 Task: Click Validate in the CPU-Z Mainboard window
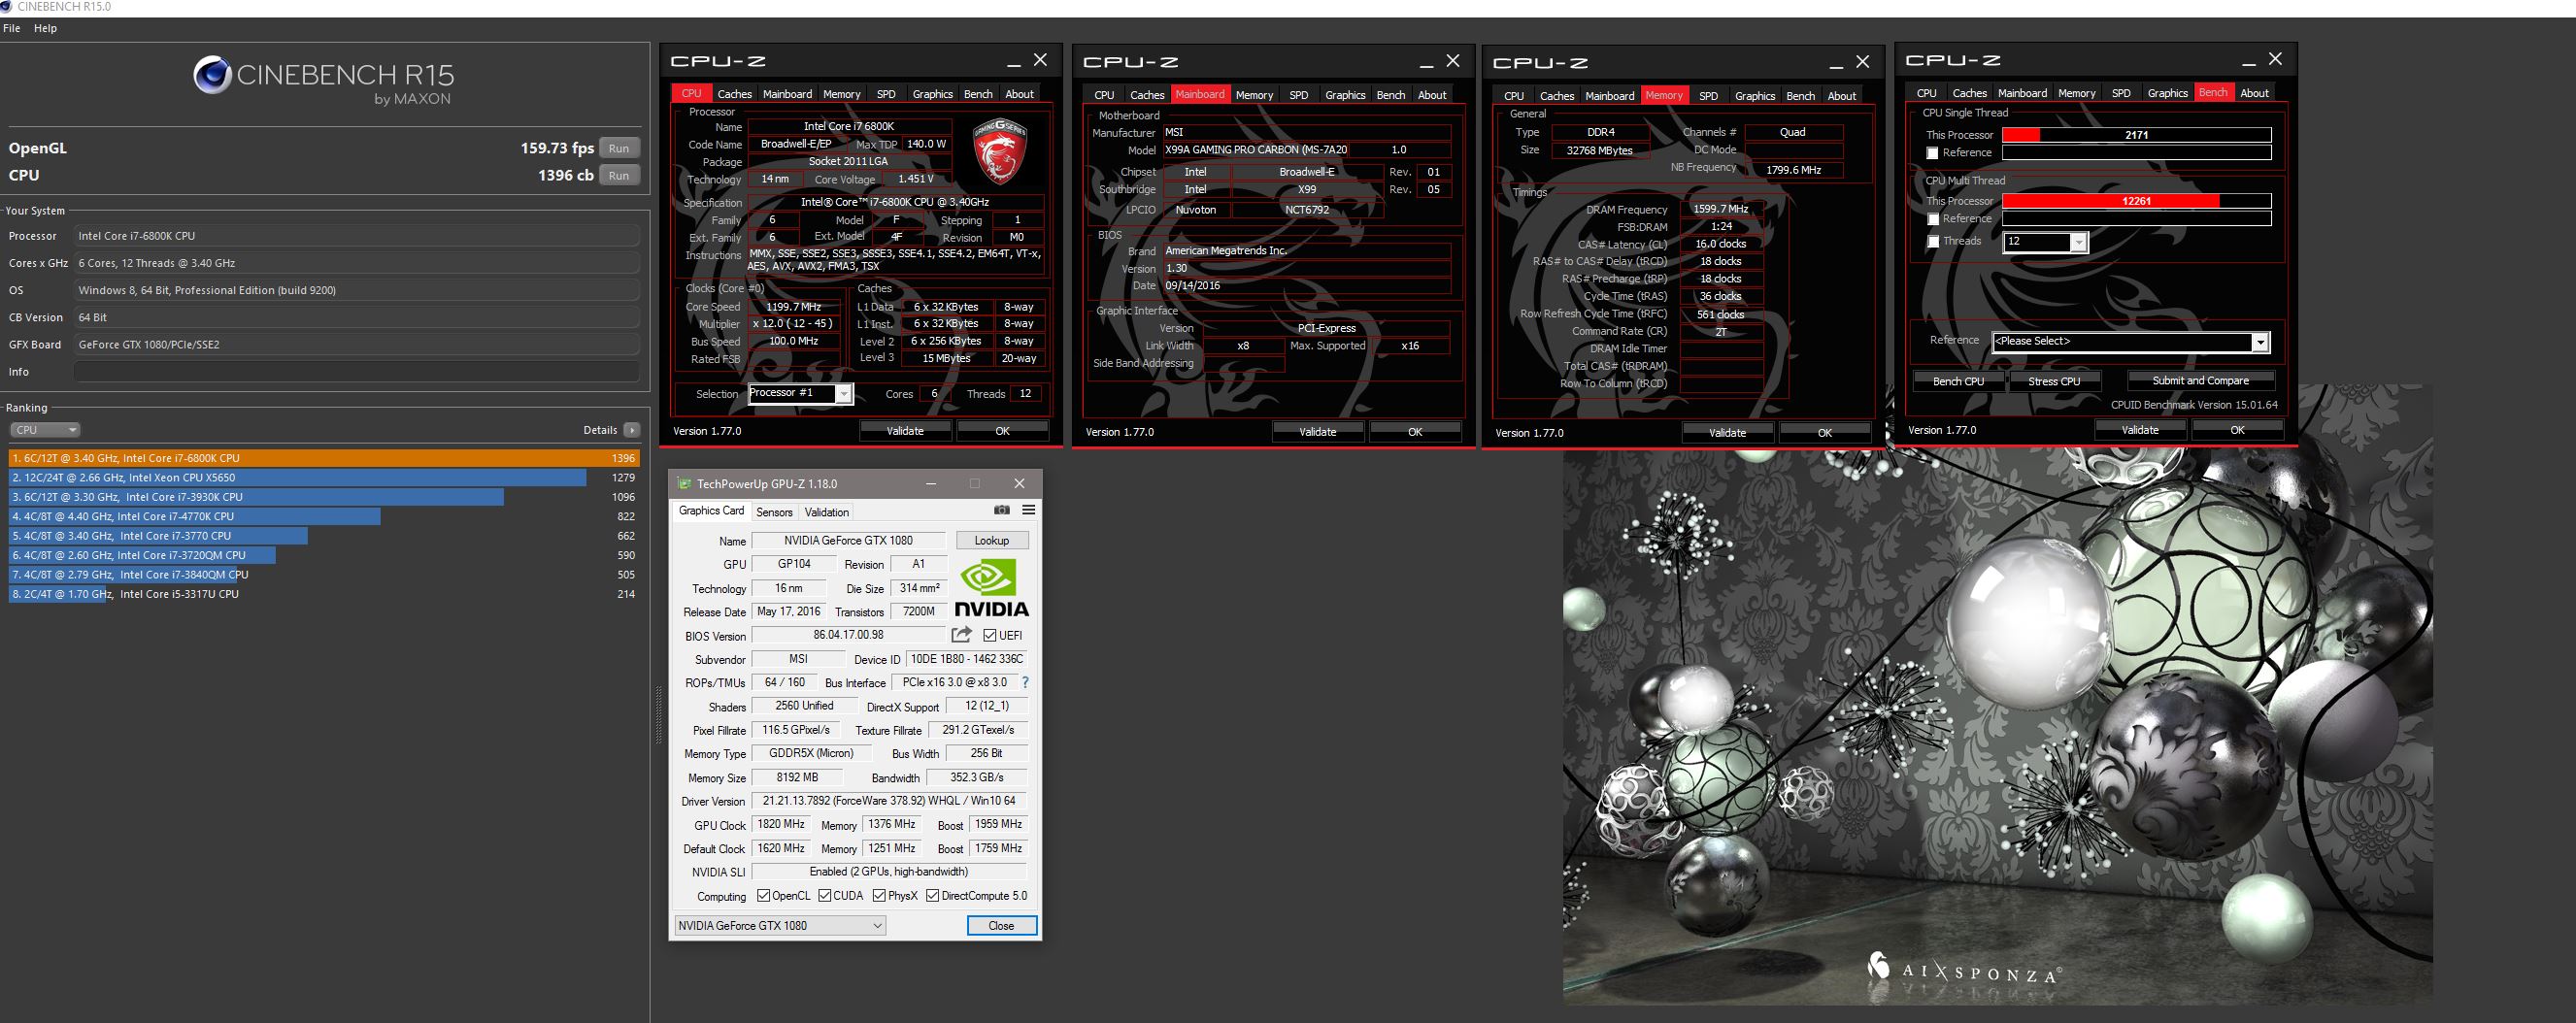pos(1317,432)
